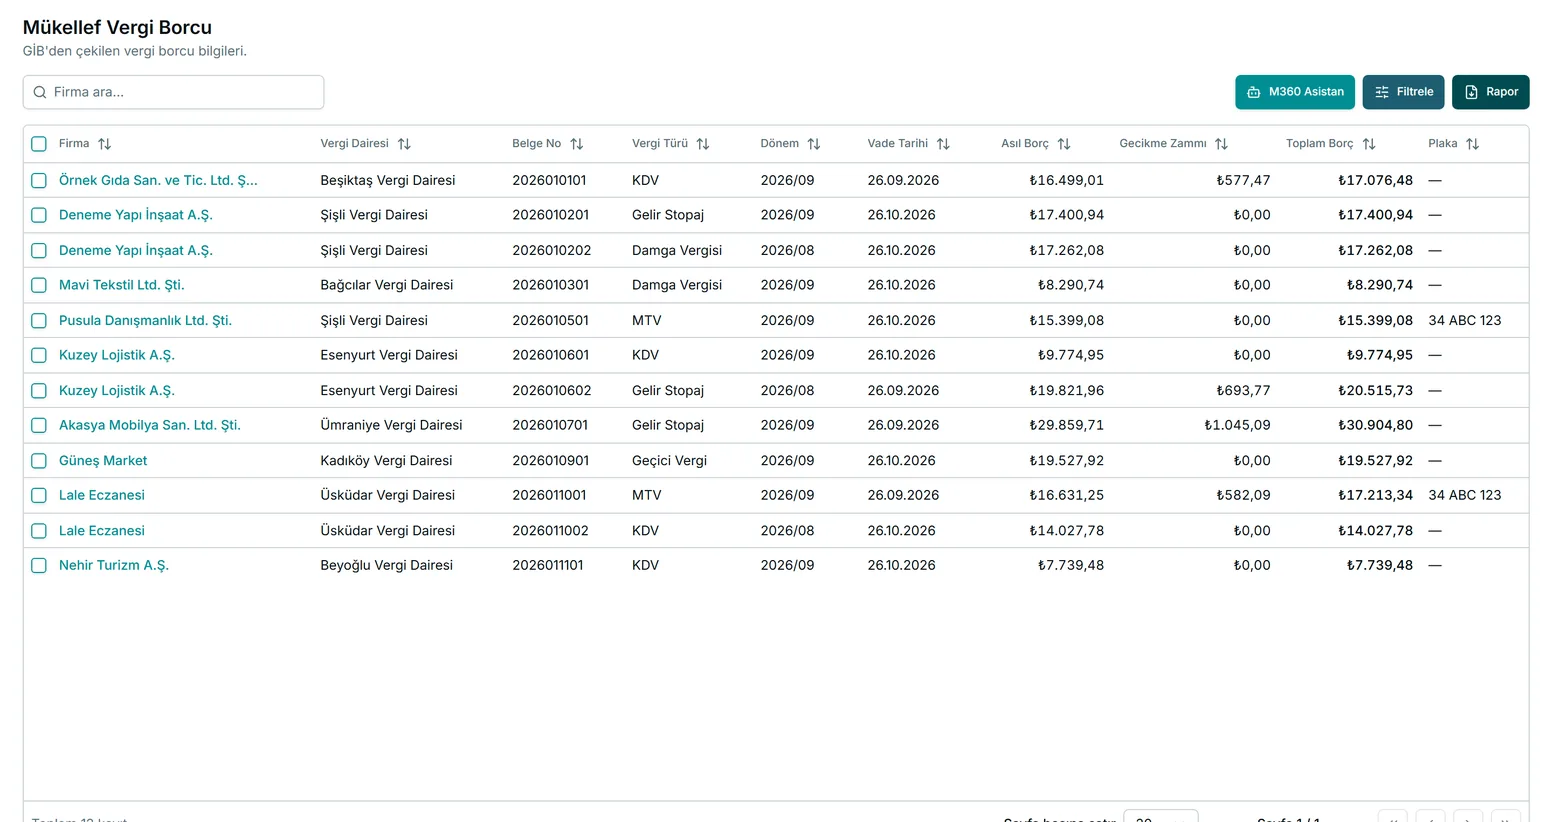Viewport: 1552px width, 822px height.
Task: Select the Bağcılar Vergi Dairesi cell
Action: pos(387,285)
